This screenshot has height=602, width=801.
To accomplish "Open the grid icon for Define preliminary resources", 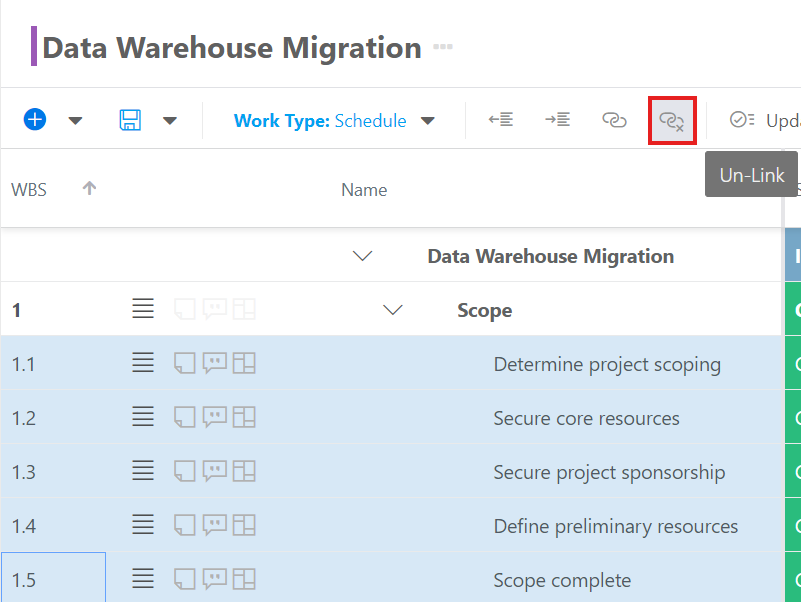I will 244,525.
